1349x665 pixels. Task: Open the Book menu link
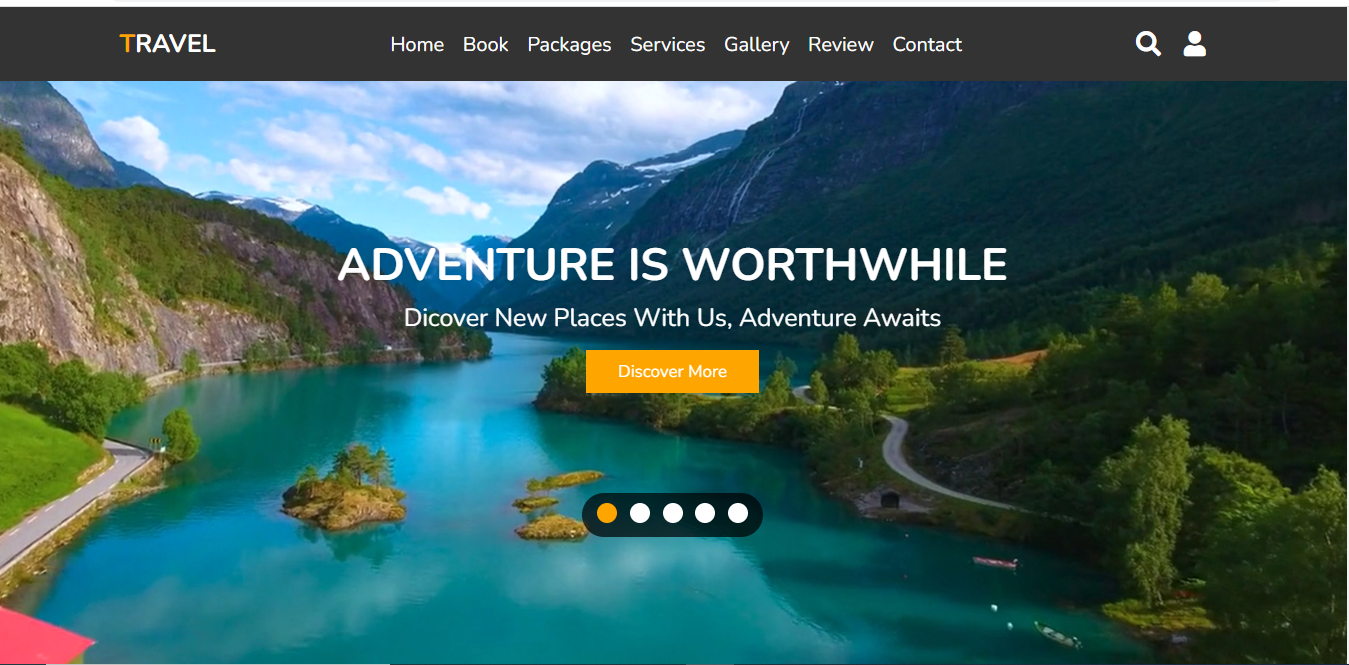(486, 45)
